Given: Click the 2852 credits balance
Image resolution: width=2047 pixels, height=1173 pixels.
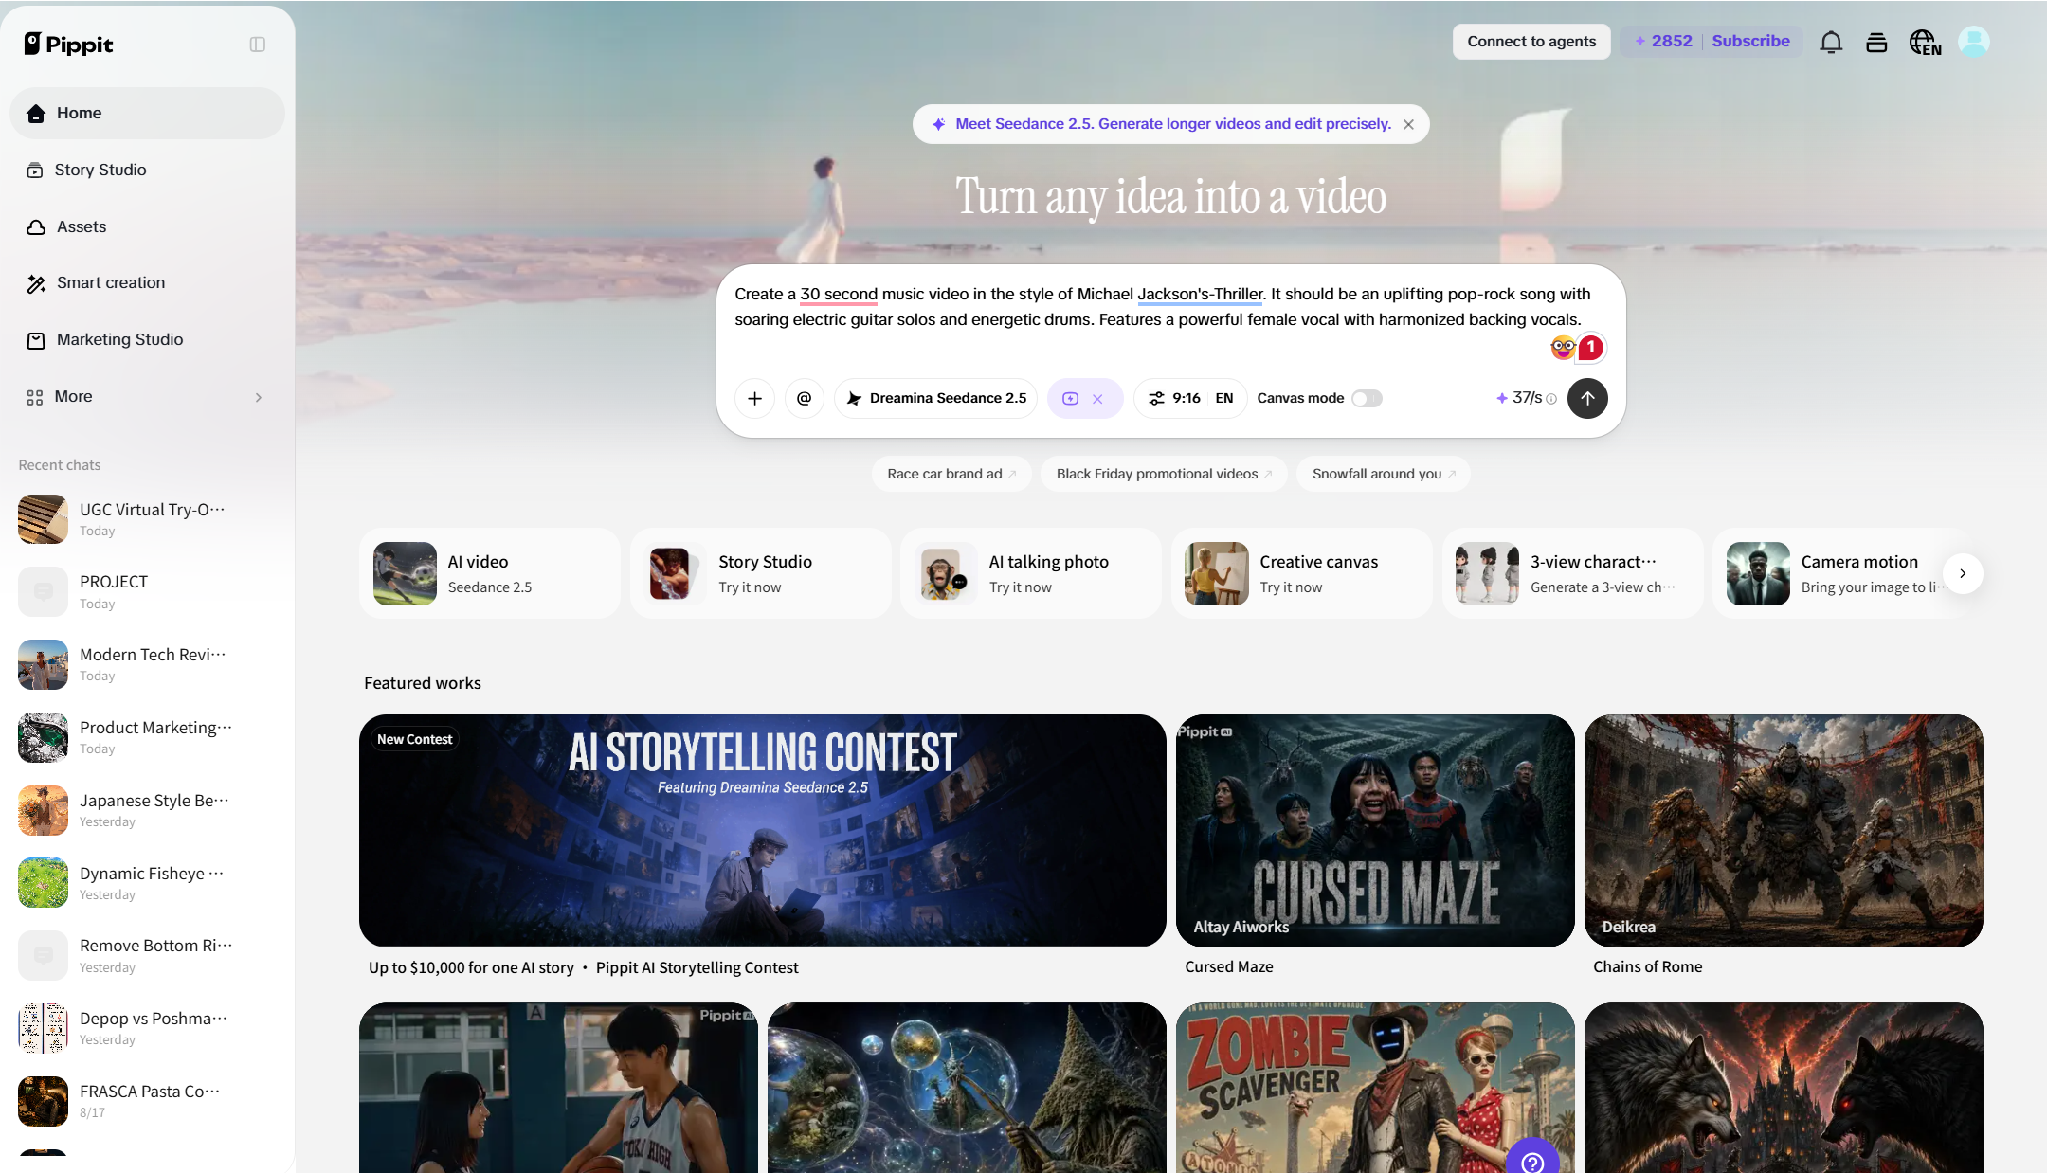Looking at the screenshot, I should tap(1664, 41).
